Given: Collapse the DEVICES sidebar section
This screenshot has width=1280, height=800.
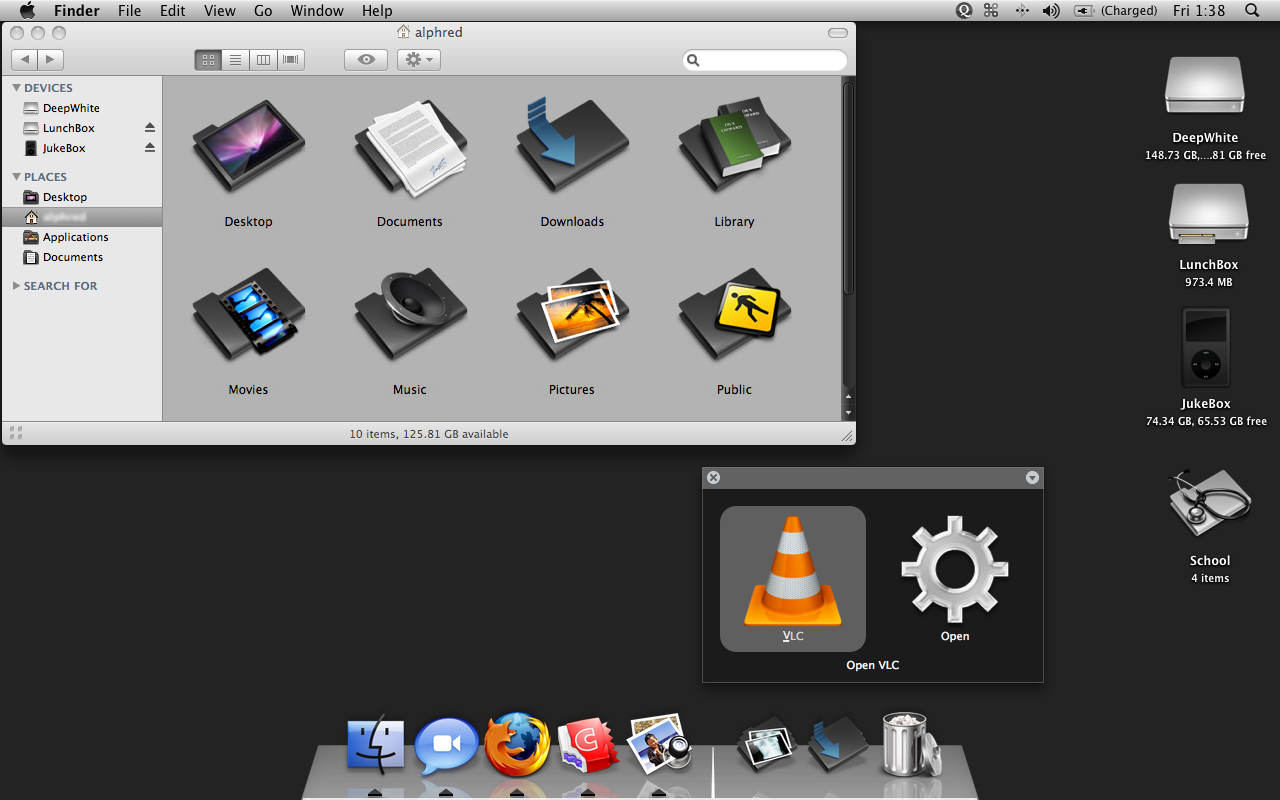Looking at the screenshot, I should click(x=16, y=88).
